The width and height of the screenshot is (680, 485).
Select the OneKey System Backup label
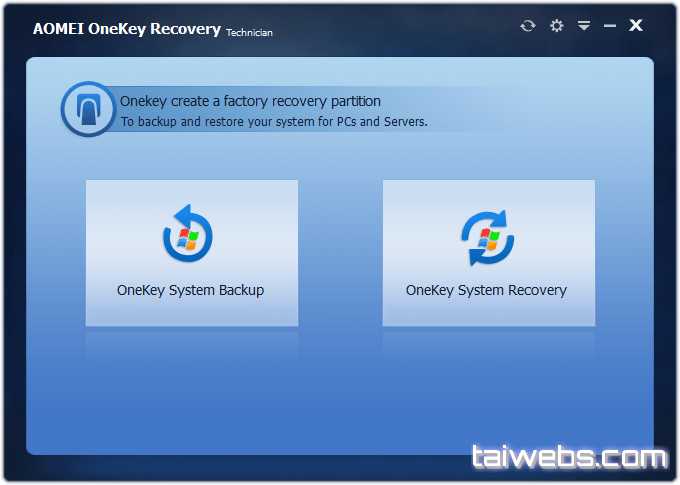point(190,291)
